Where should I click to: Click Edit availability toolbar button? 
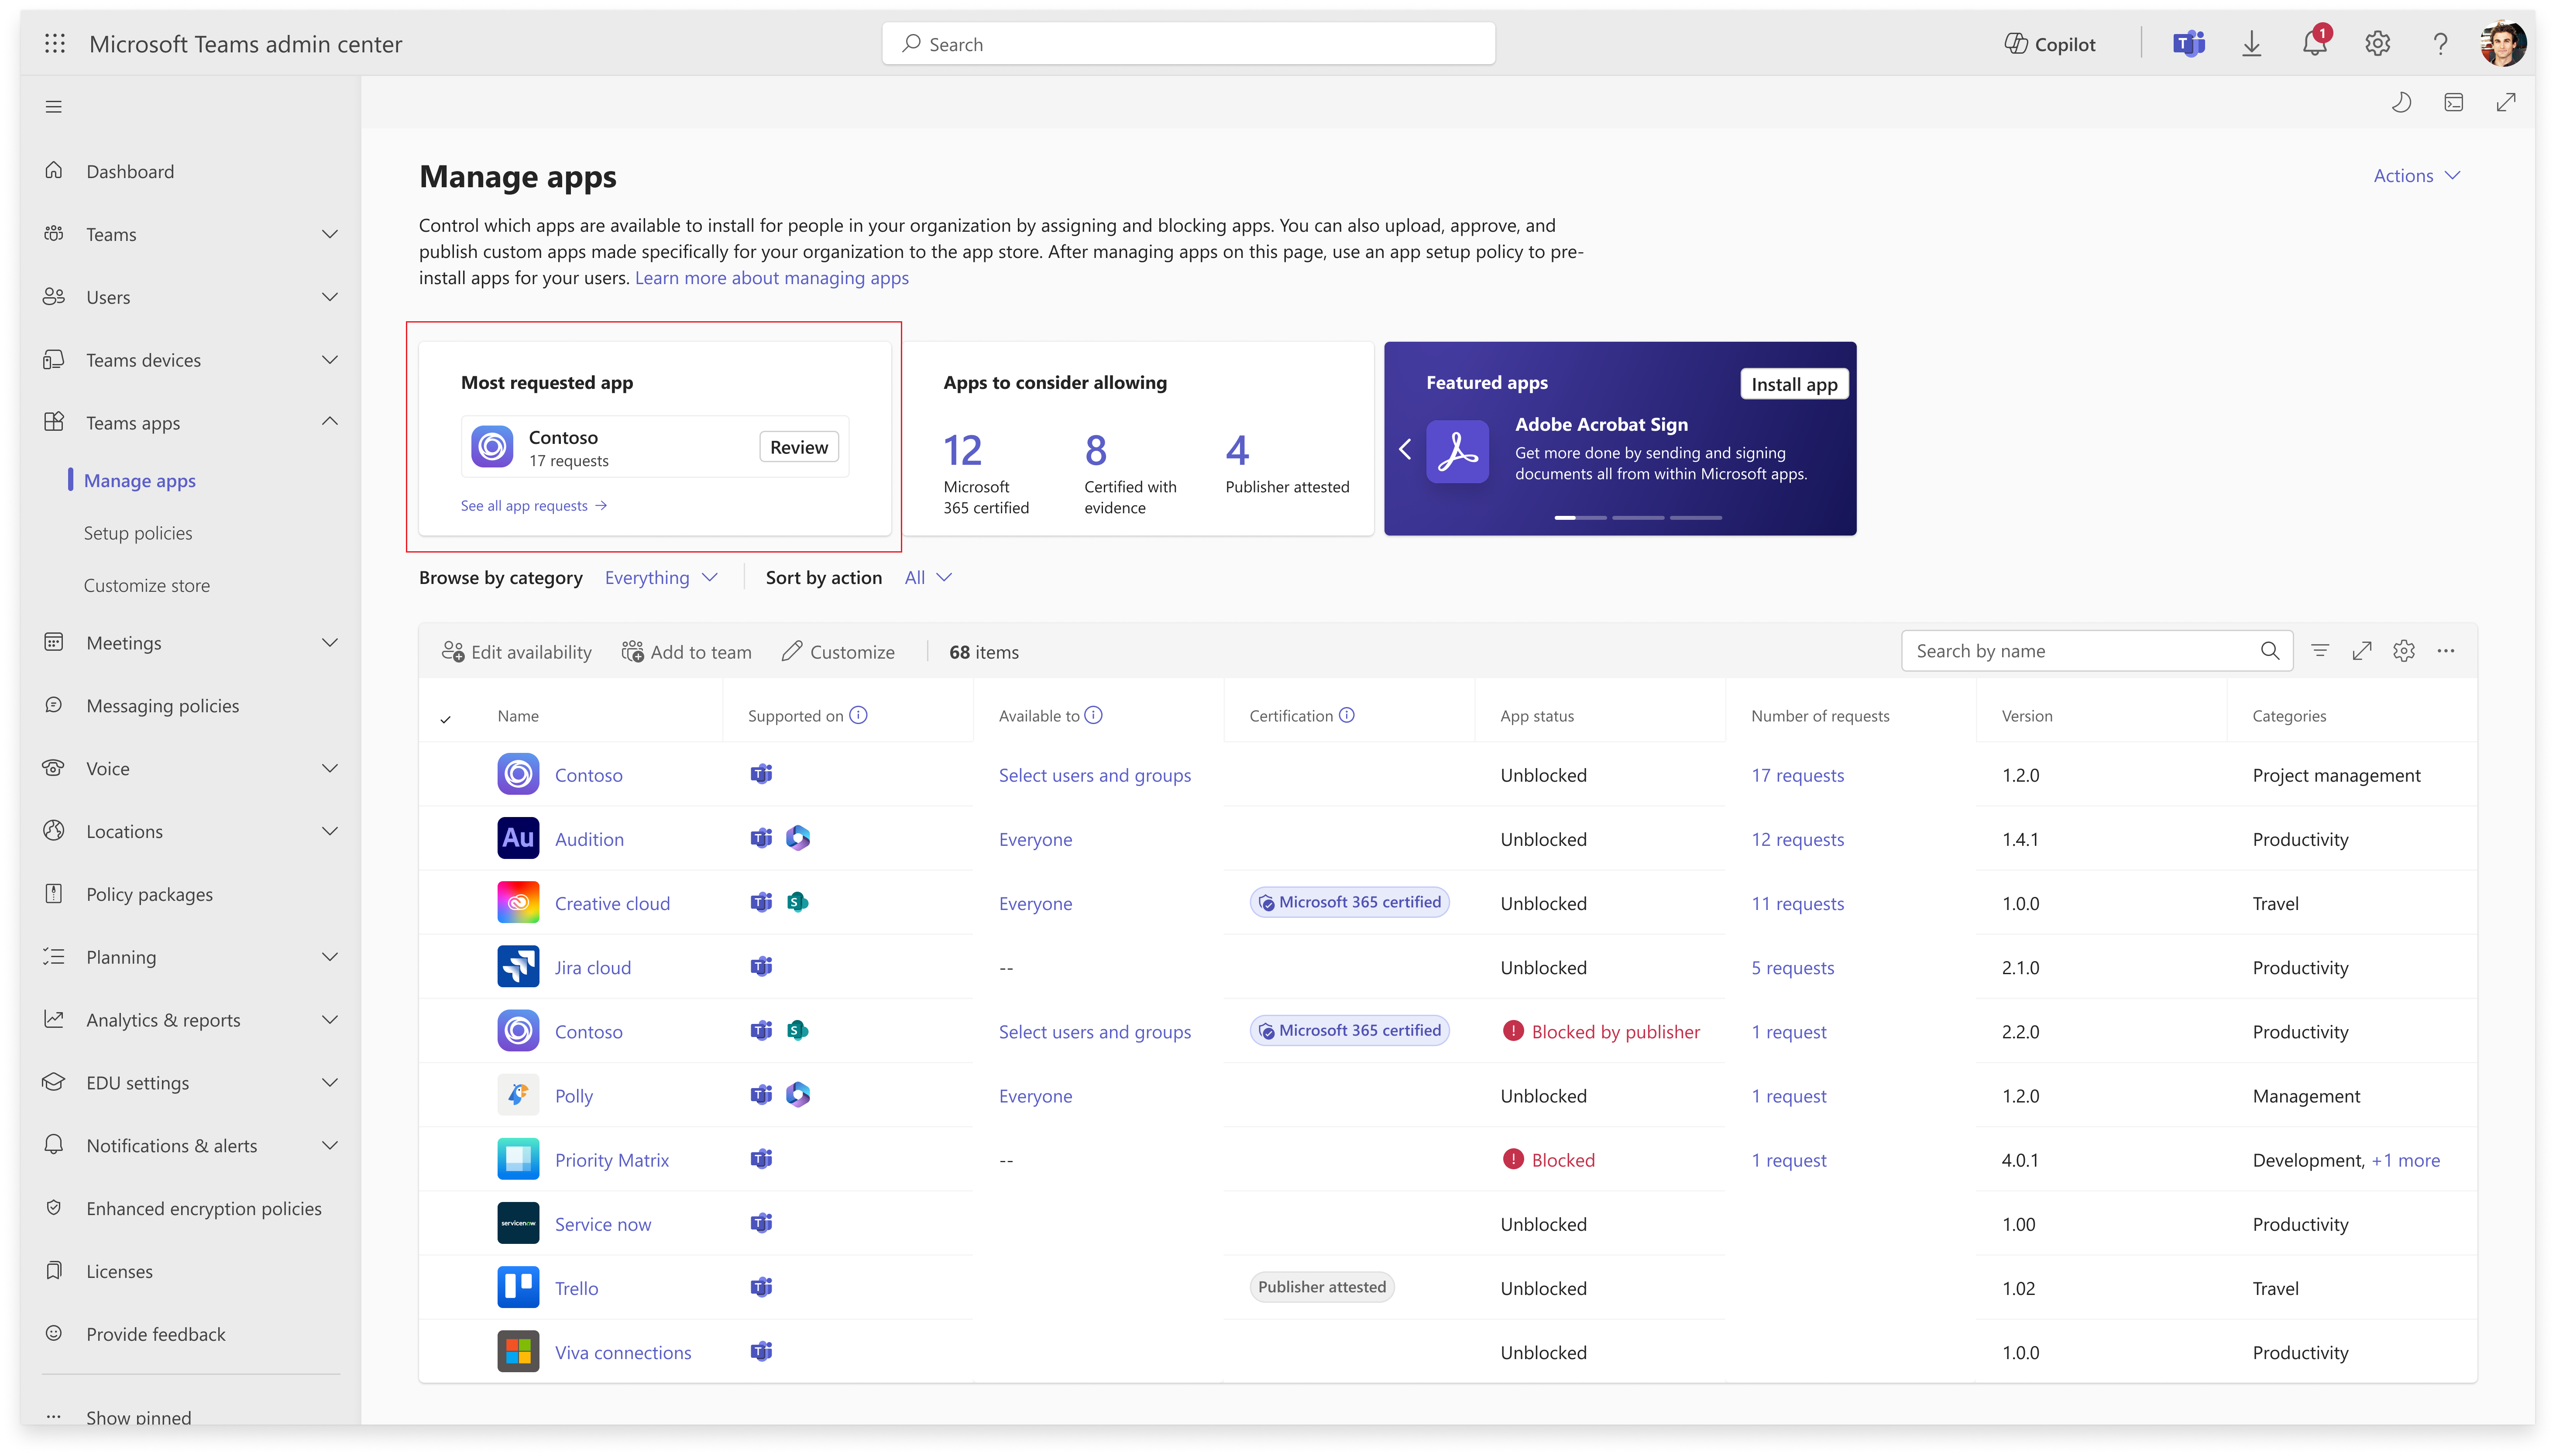[x=516, y=651]
